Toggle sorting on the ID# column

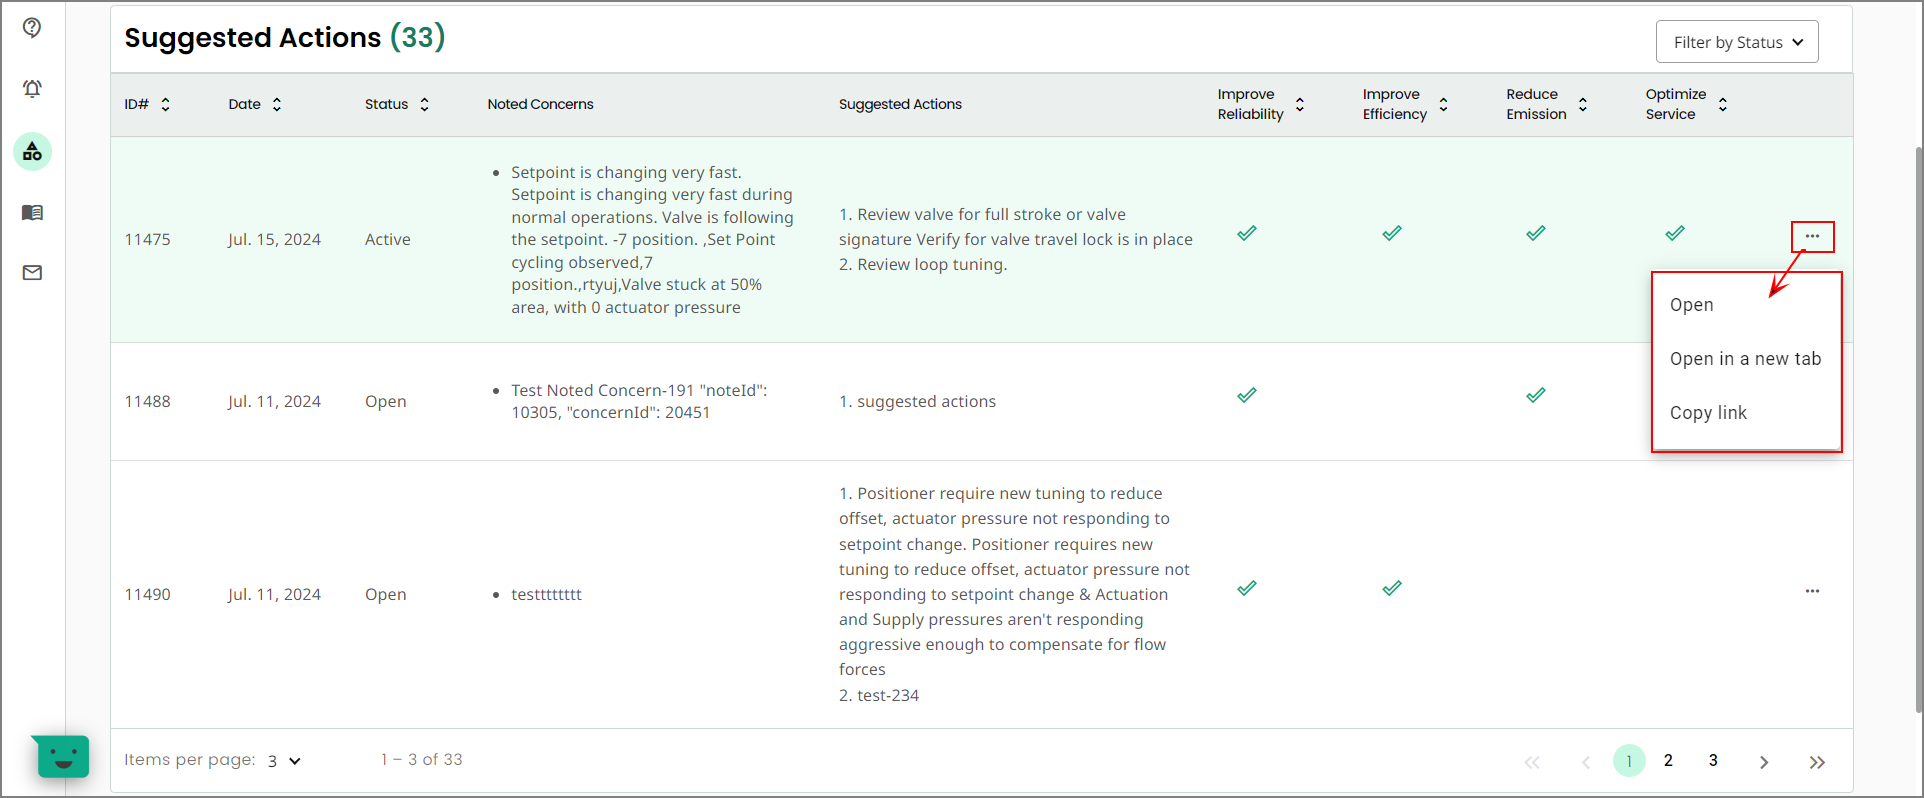tap(165, 103)
